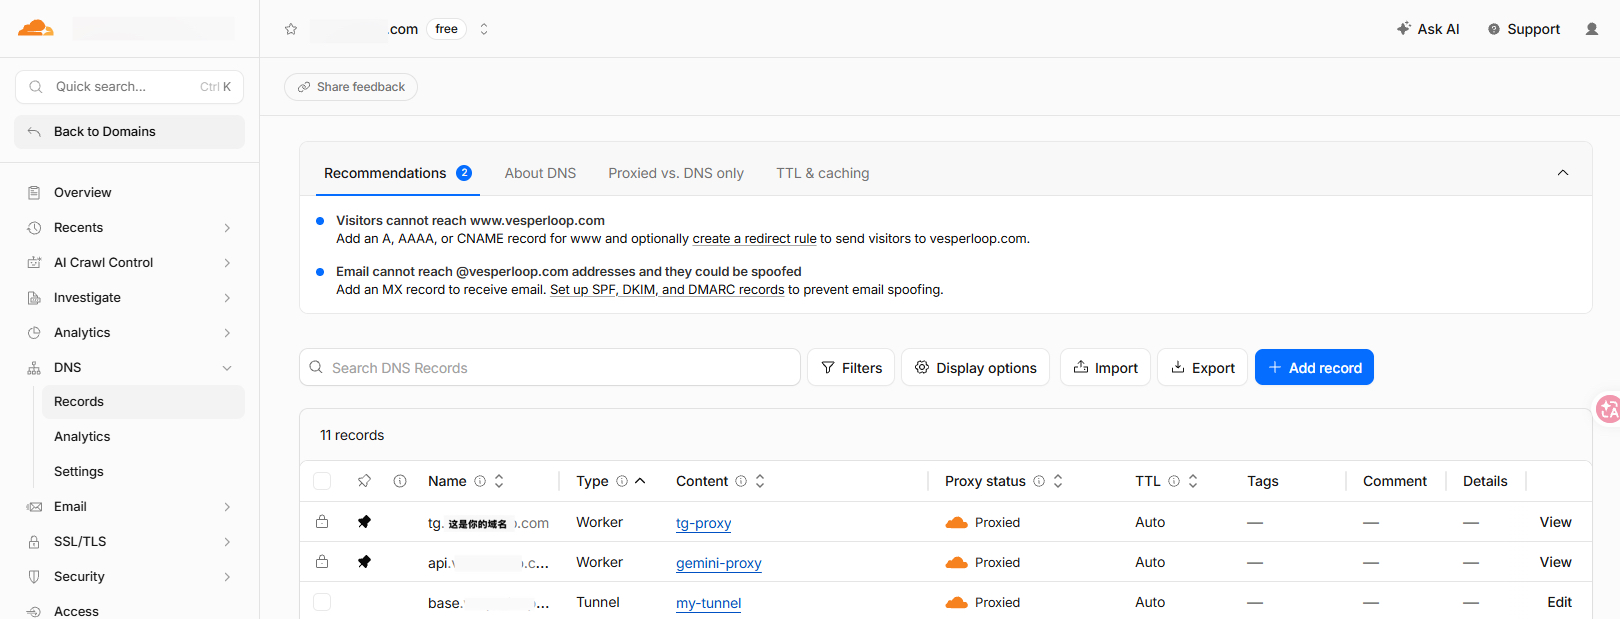Follow the create a redirect rule link

coord(754,239)
